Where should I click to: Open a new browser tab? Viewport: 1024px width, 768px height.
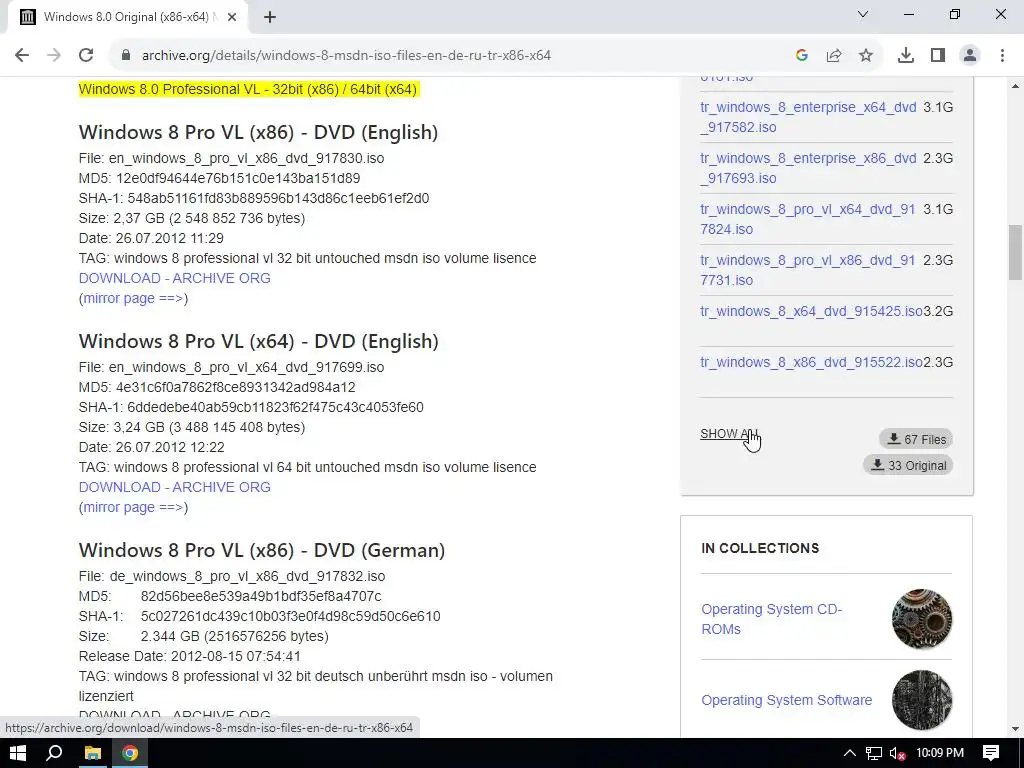click(x=270, y=18)
